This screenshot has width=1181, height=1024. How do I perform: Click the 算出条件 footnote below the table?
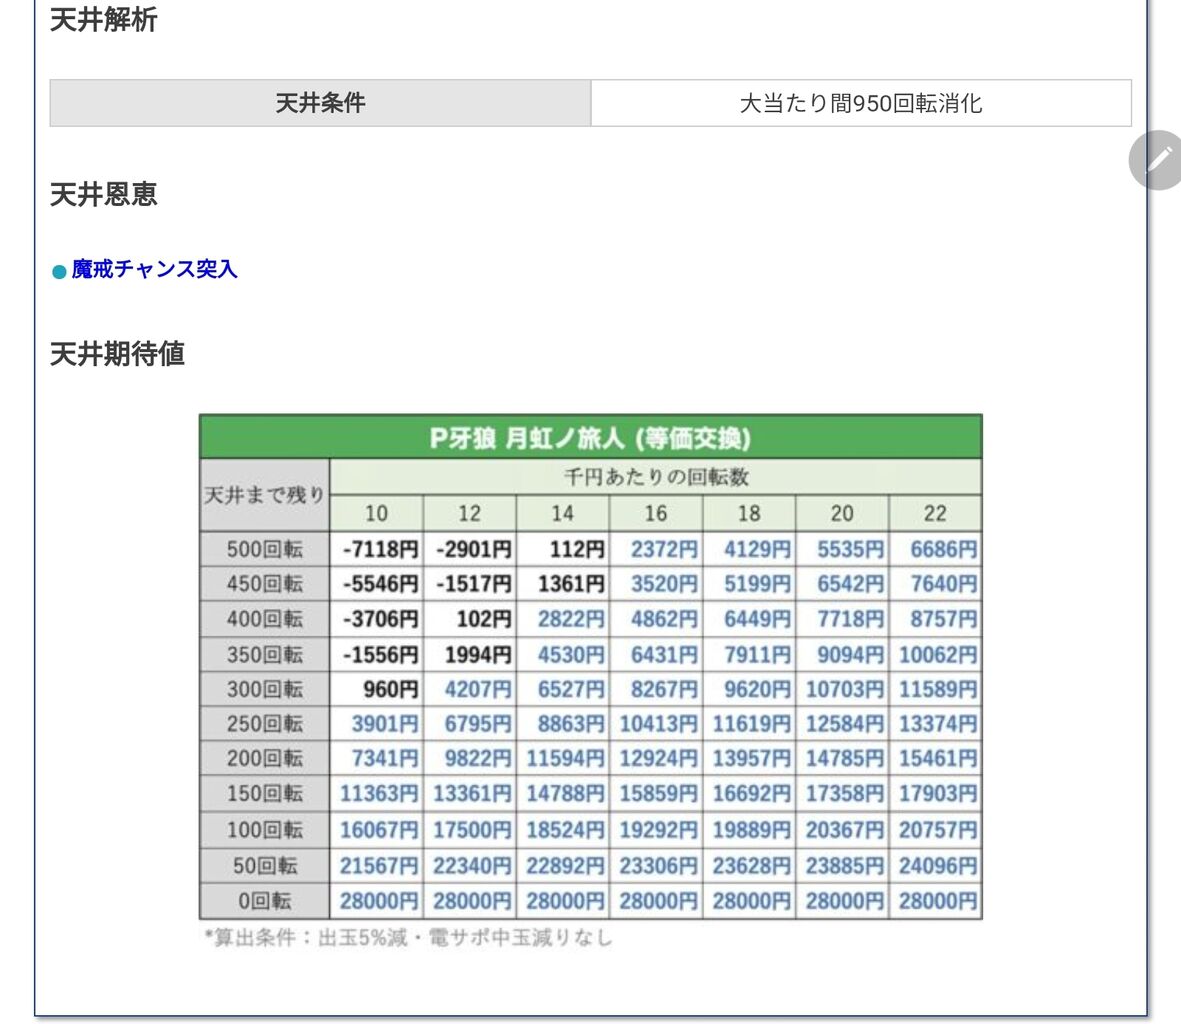click(x=408, y=937)
